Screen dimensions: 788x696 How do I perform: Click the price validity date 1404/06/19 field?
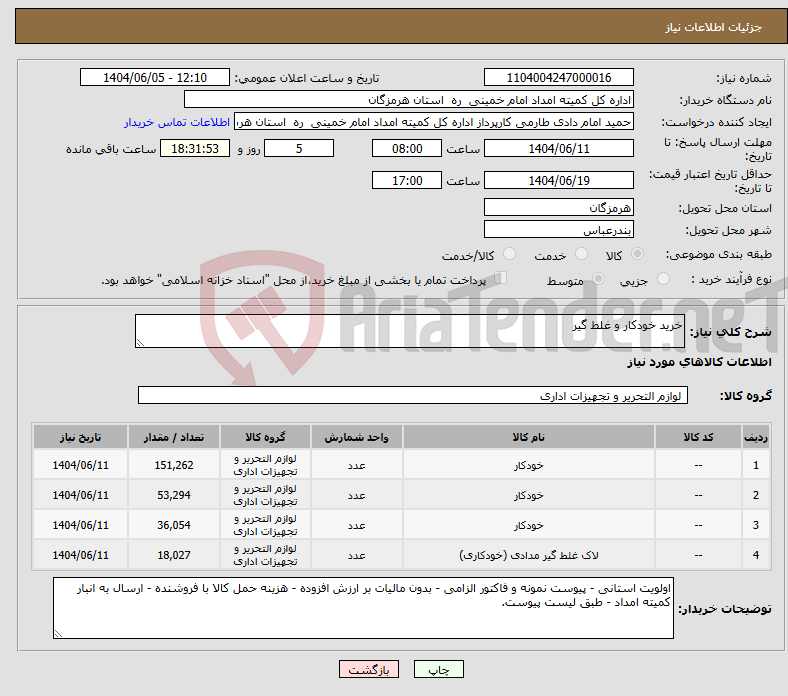click(x=558, y=181)
